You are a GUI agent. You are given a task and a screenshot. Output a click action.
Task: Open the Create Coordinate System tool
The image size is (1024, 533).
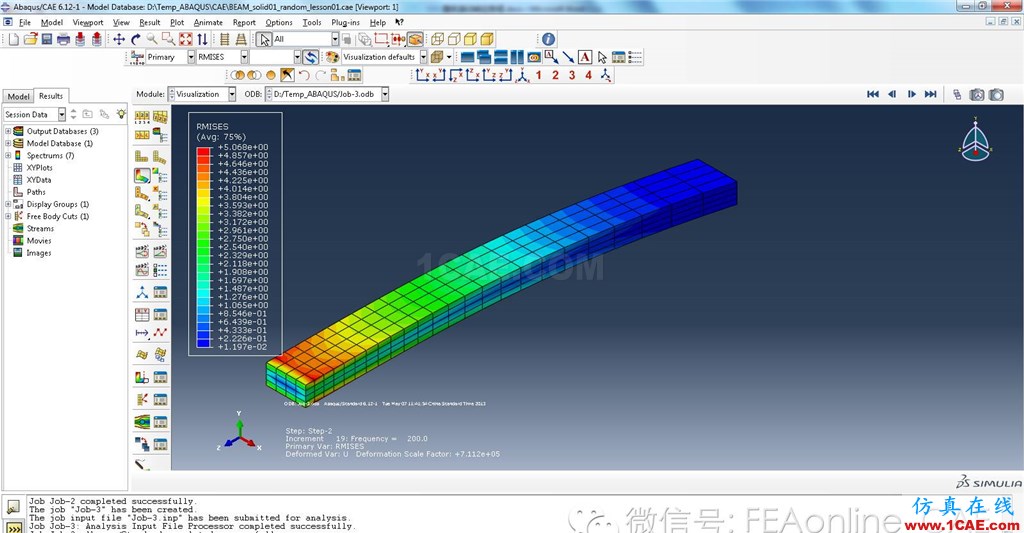pos(142,292)
